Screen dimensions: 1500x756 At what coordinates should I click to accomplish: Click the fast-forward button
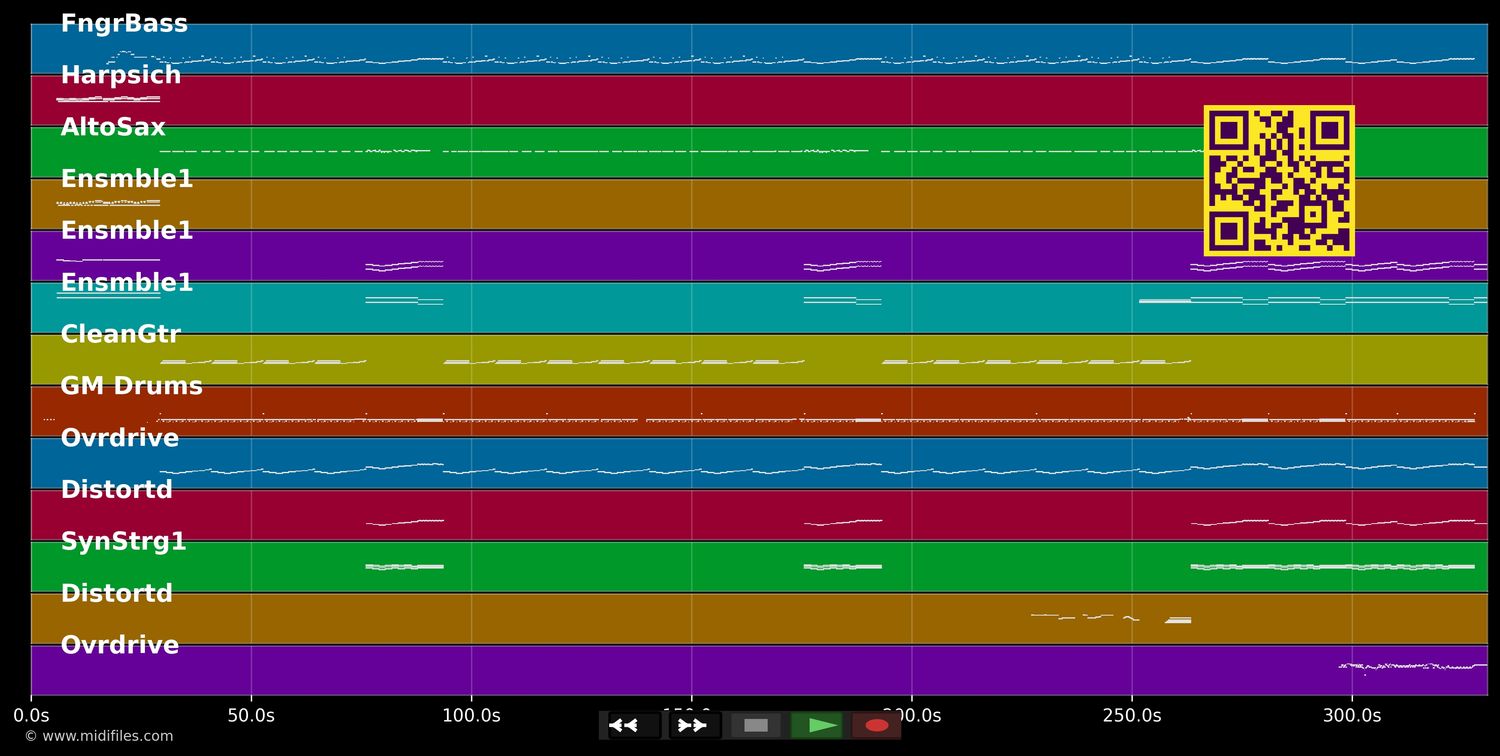692,725
